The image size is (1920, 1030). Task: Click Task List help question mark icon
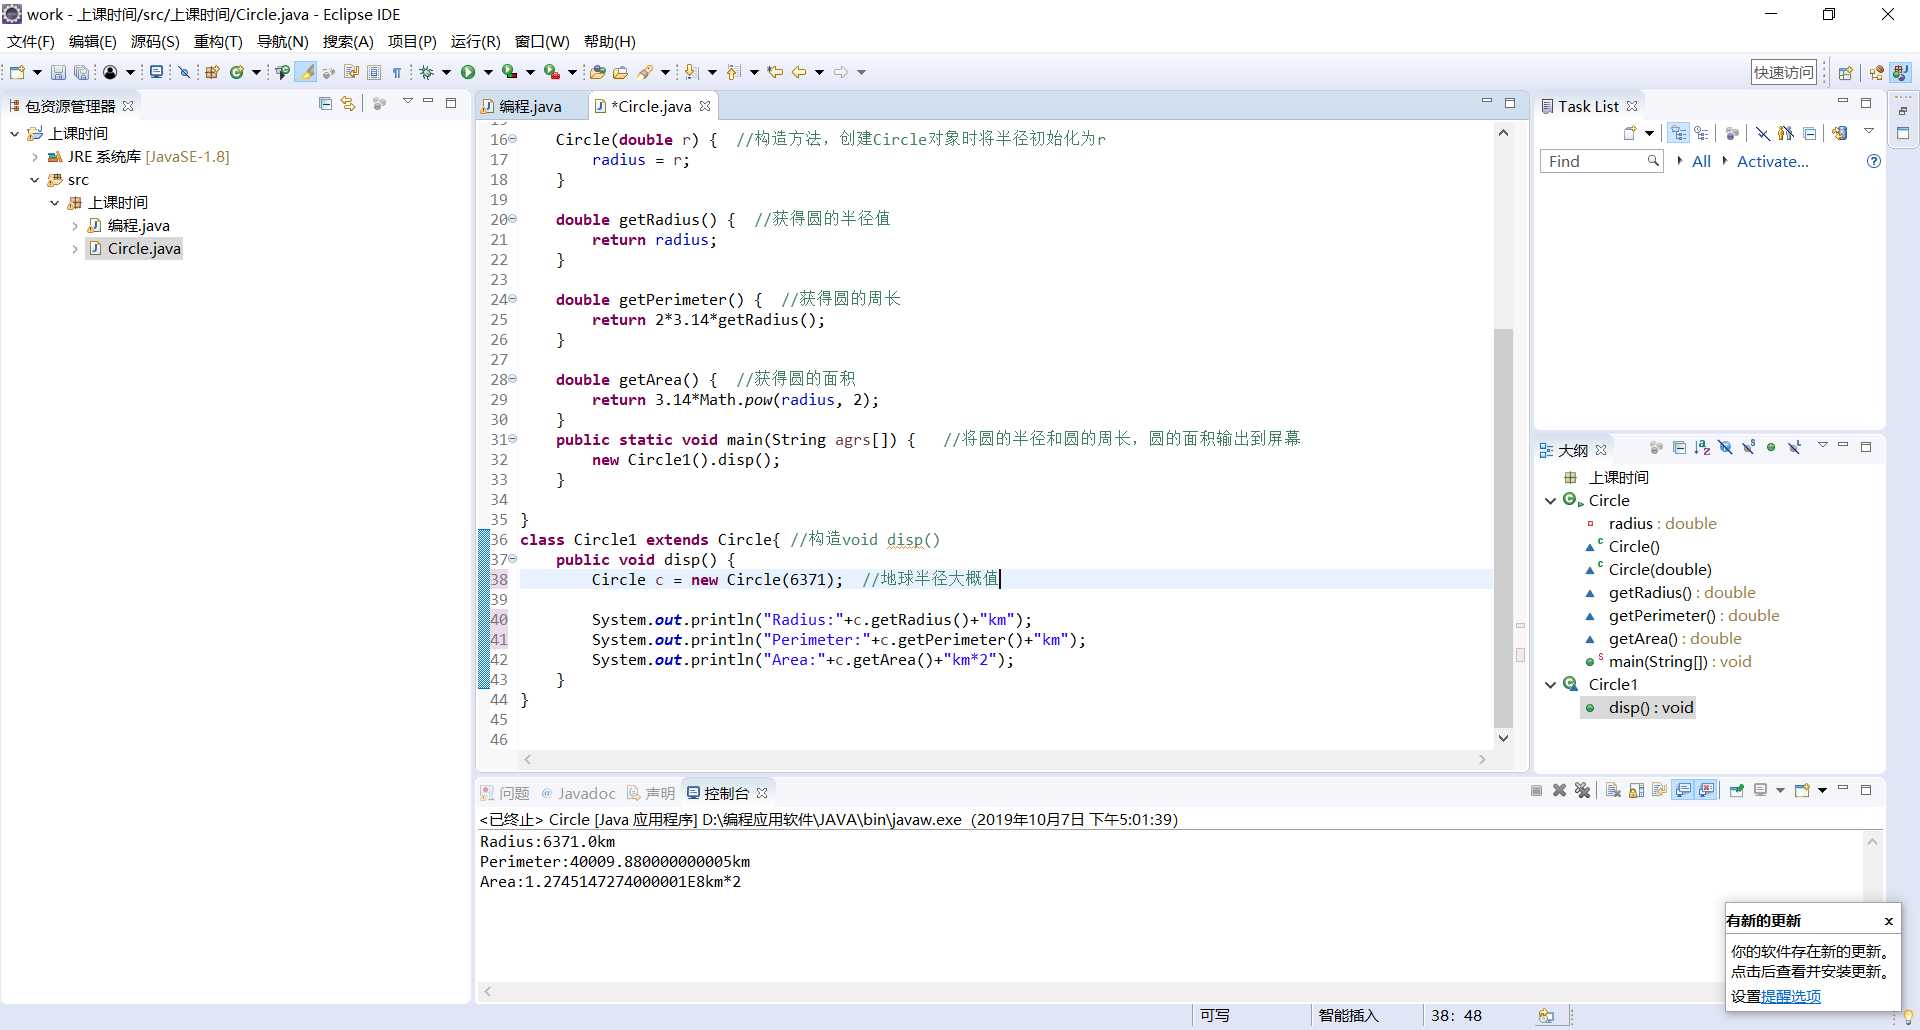coord(1874,161)
